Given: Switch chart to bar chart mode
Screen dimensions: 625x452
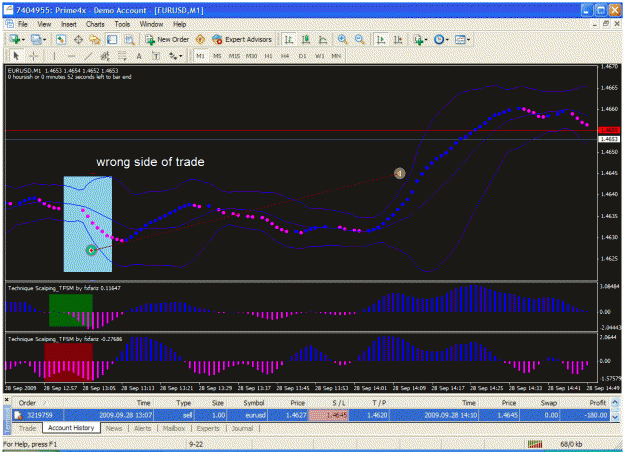Looking at the screenshot, I should click(289, 39).
